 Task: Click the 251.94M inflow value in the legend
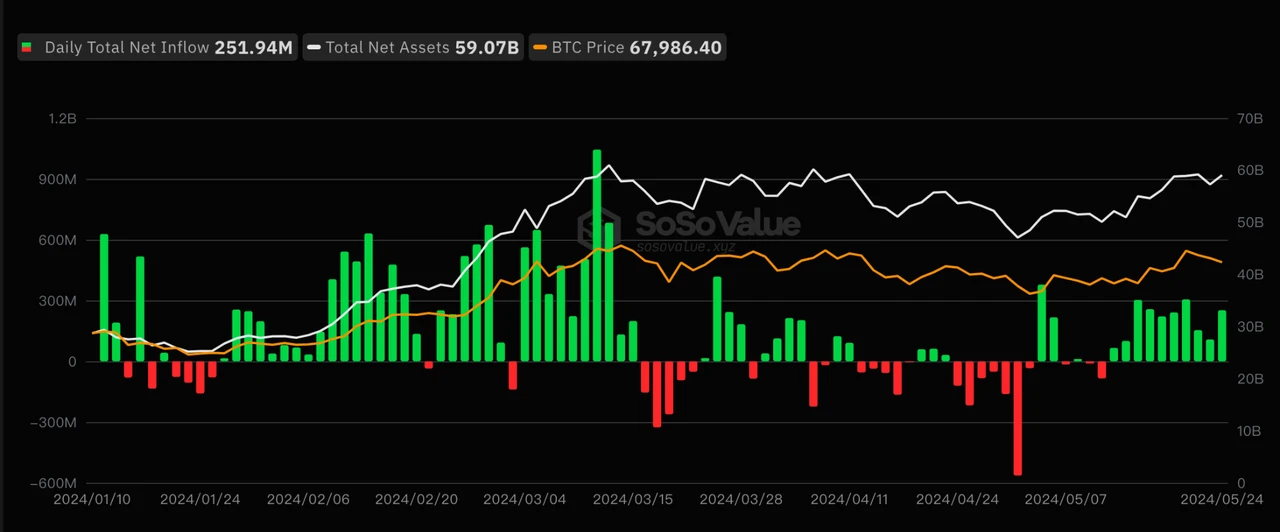pos(254,47)
